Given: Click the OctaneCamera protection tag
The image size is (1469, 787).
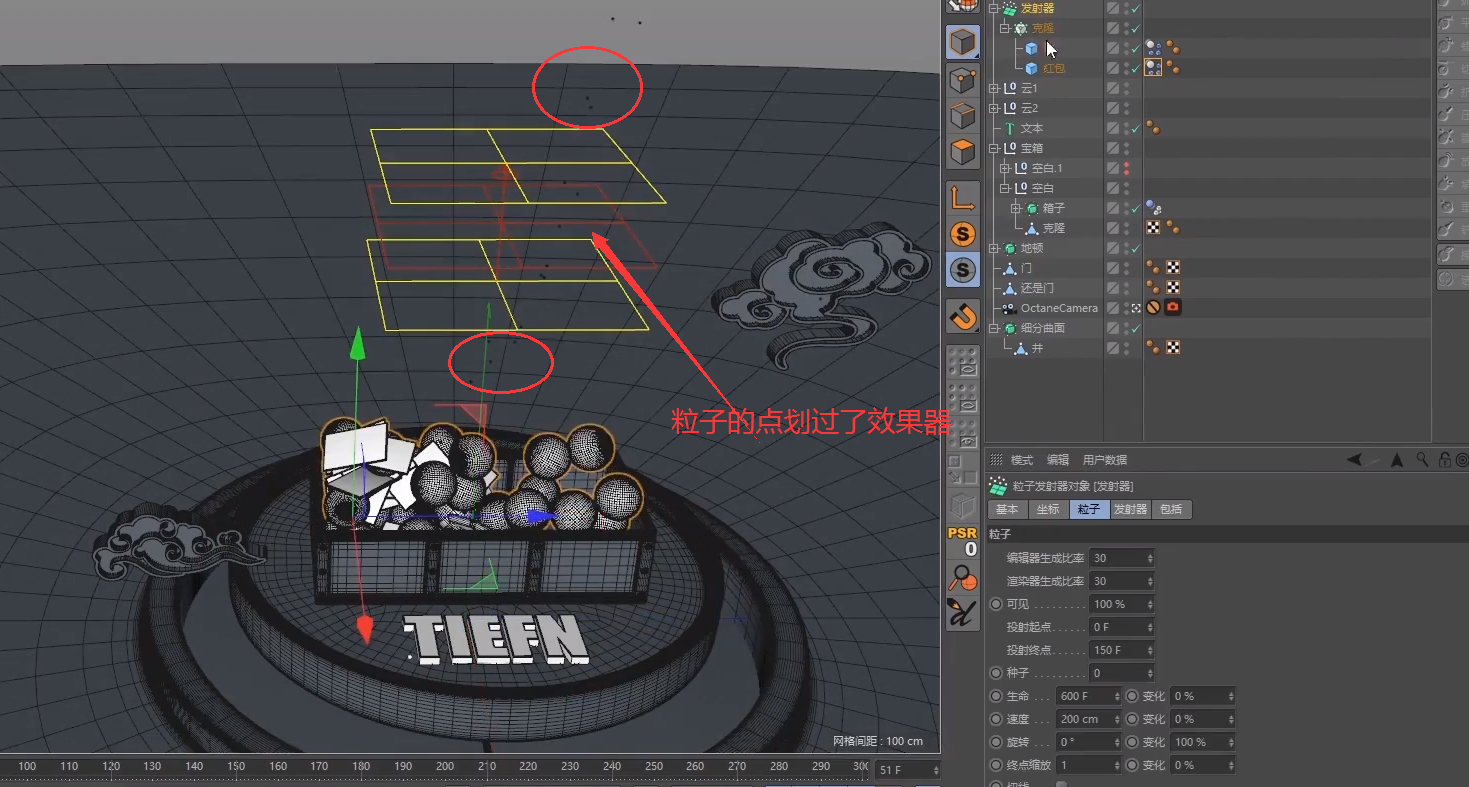Looking at the screenshot, I should [x=1153, y=308].
